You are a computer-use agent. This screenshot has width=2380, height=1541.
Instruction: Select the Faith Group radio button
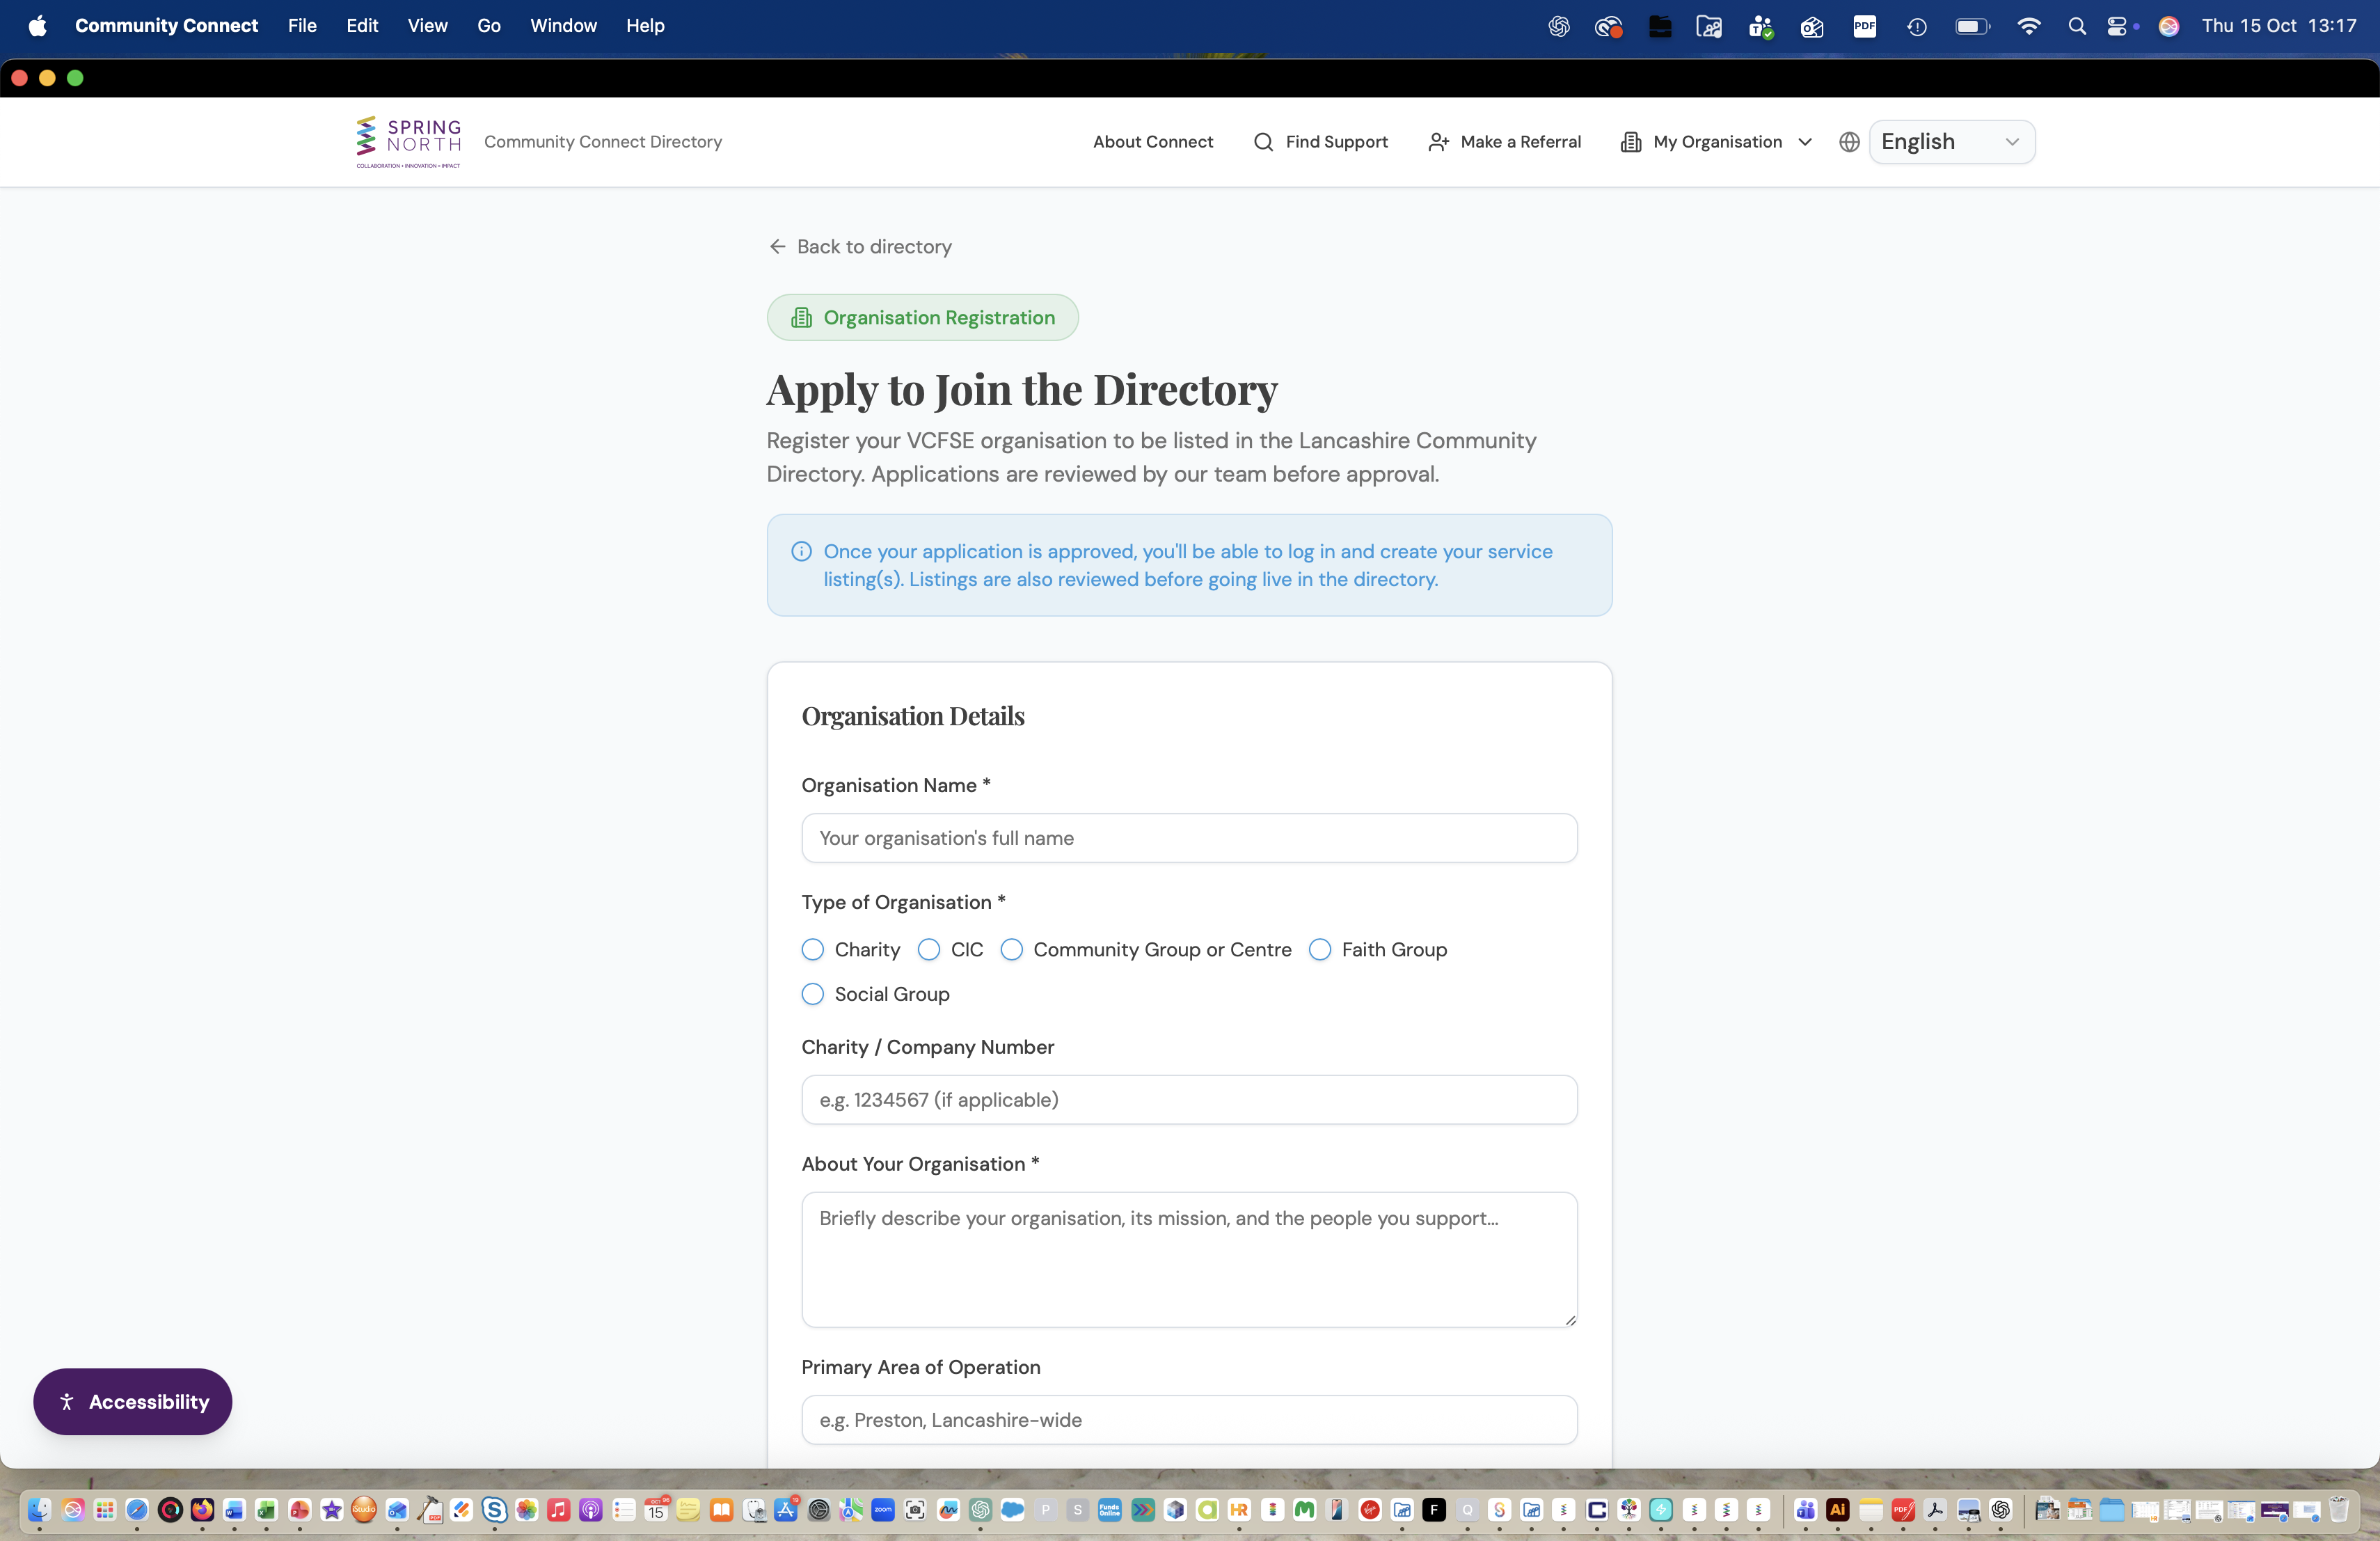click(1320, 949)
